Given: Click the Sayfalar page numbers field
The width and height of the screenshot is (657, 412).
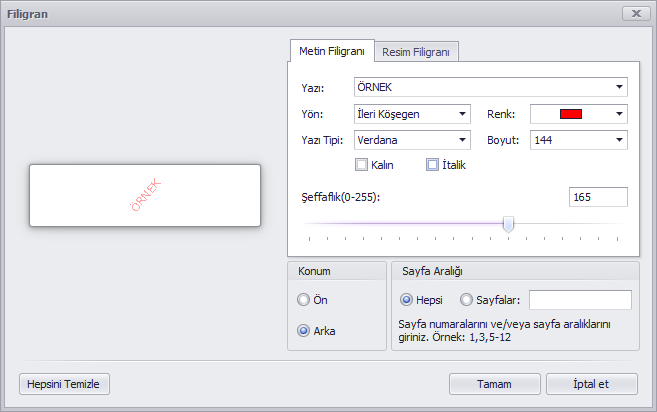Looking at the screenshot, I should 580,300.
